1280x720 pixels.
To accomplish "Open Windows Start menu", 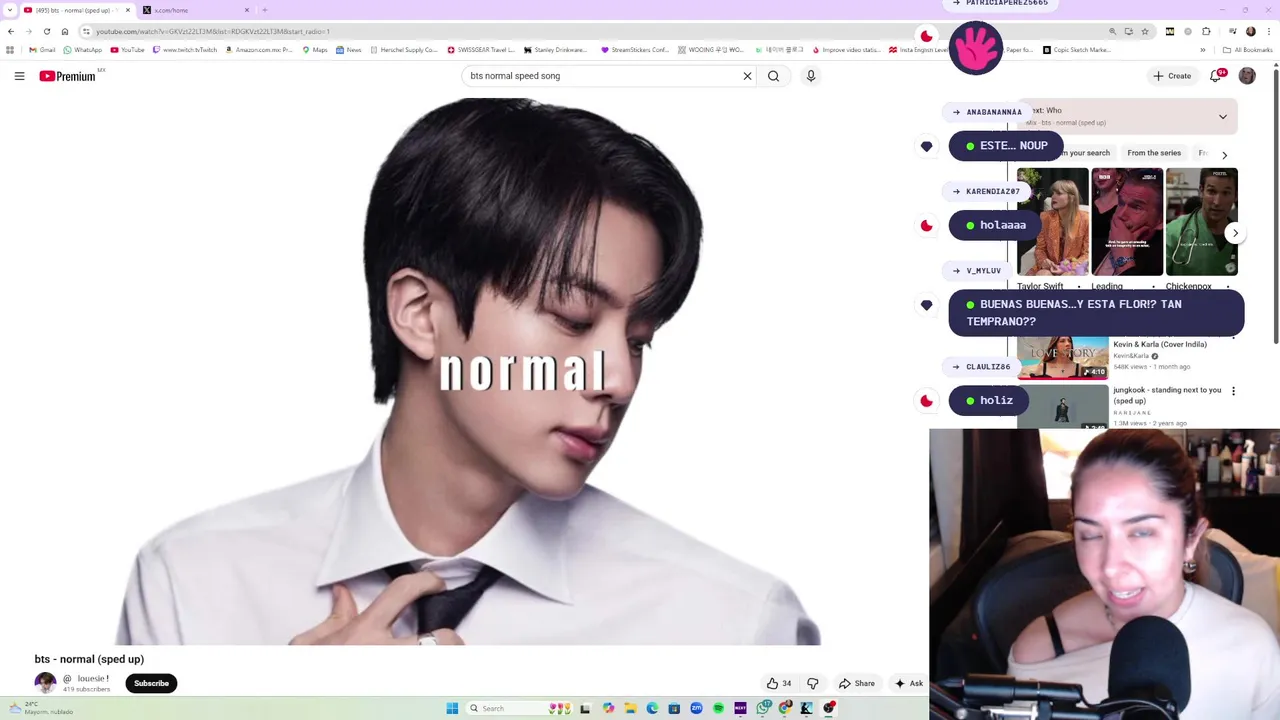I will [452, 708].
